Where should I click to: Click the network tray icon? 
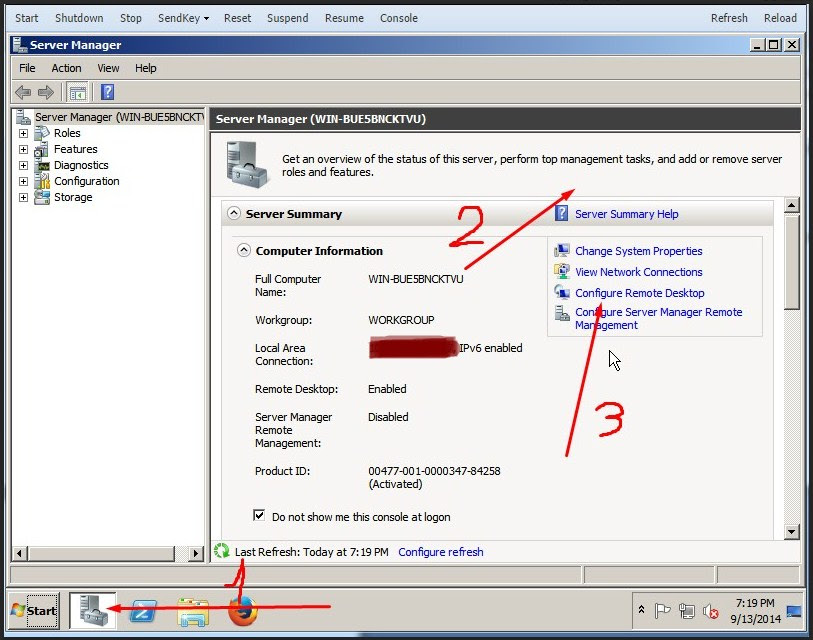(x=687, y=611)
